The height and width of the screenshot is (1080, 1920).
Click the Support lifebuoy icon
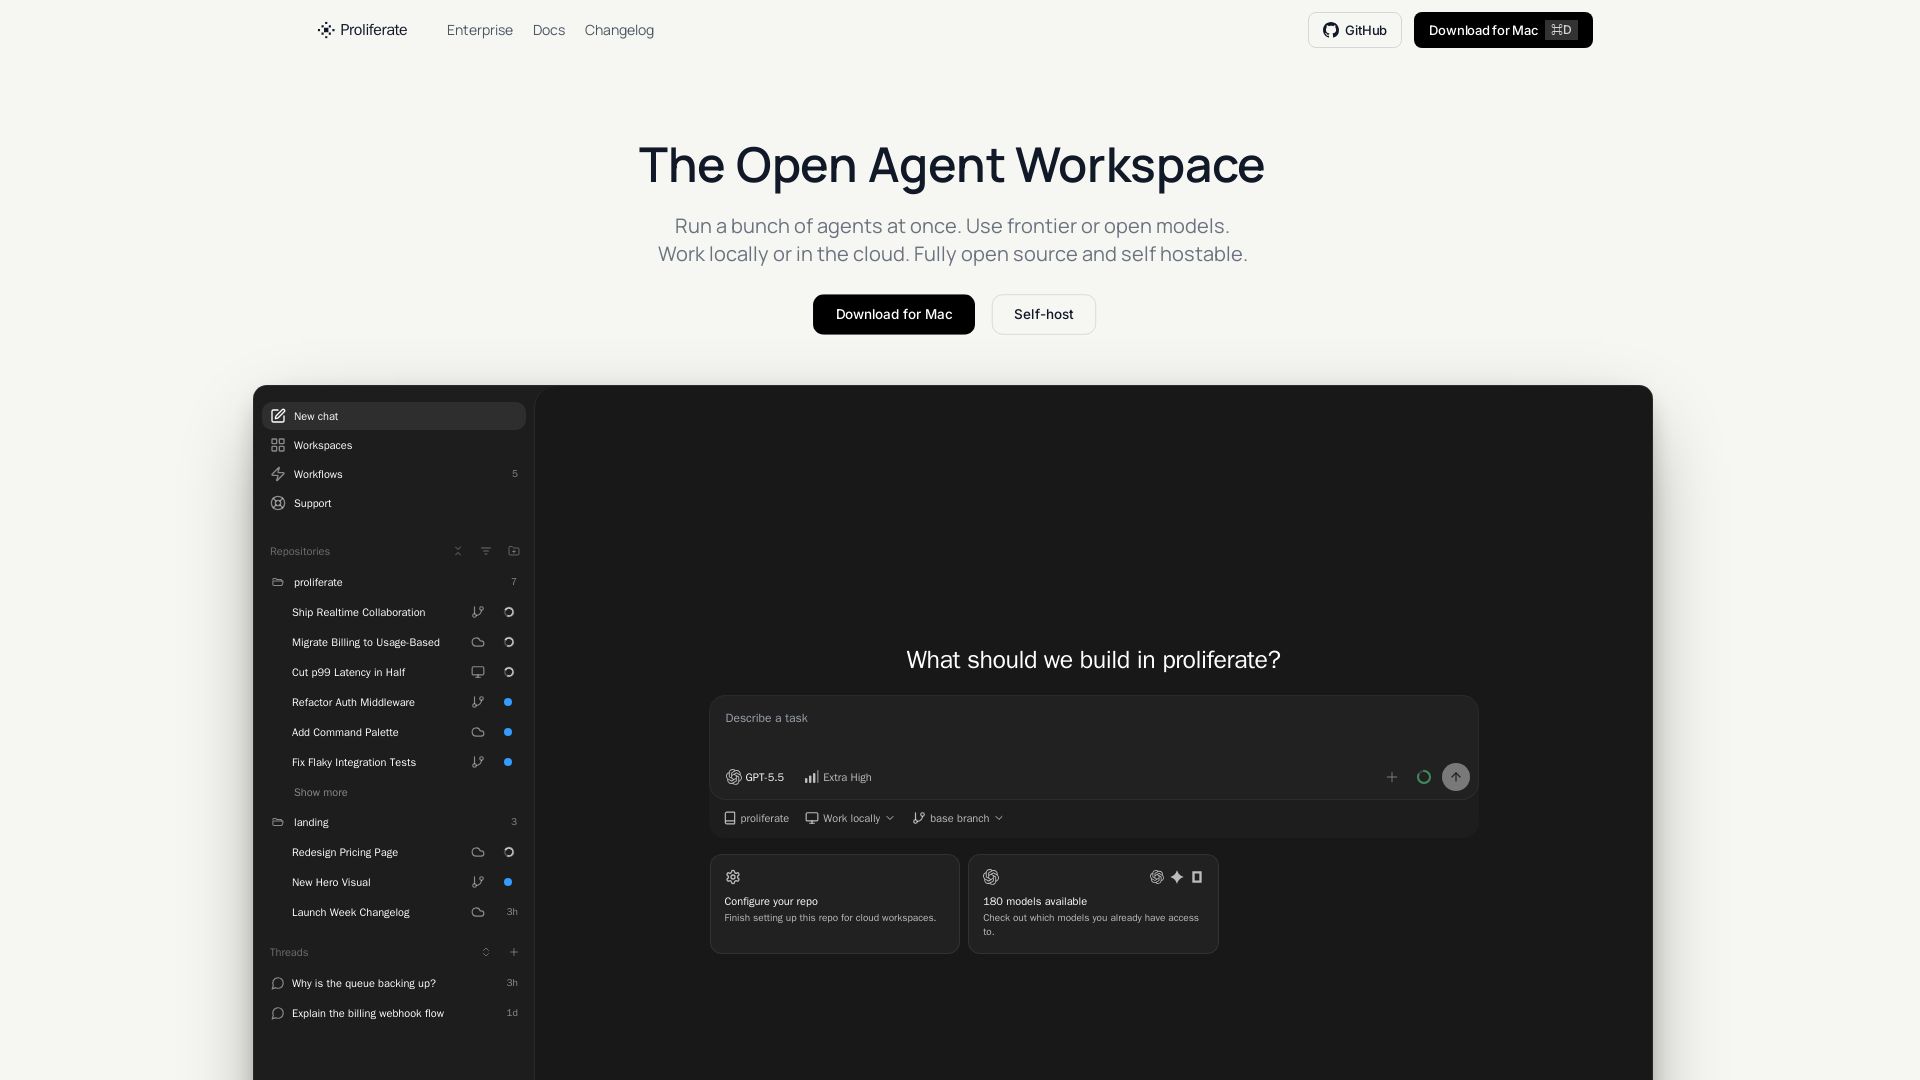278,503
